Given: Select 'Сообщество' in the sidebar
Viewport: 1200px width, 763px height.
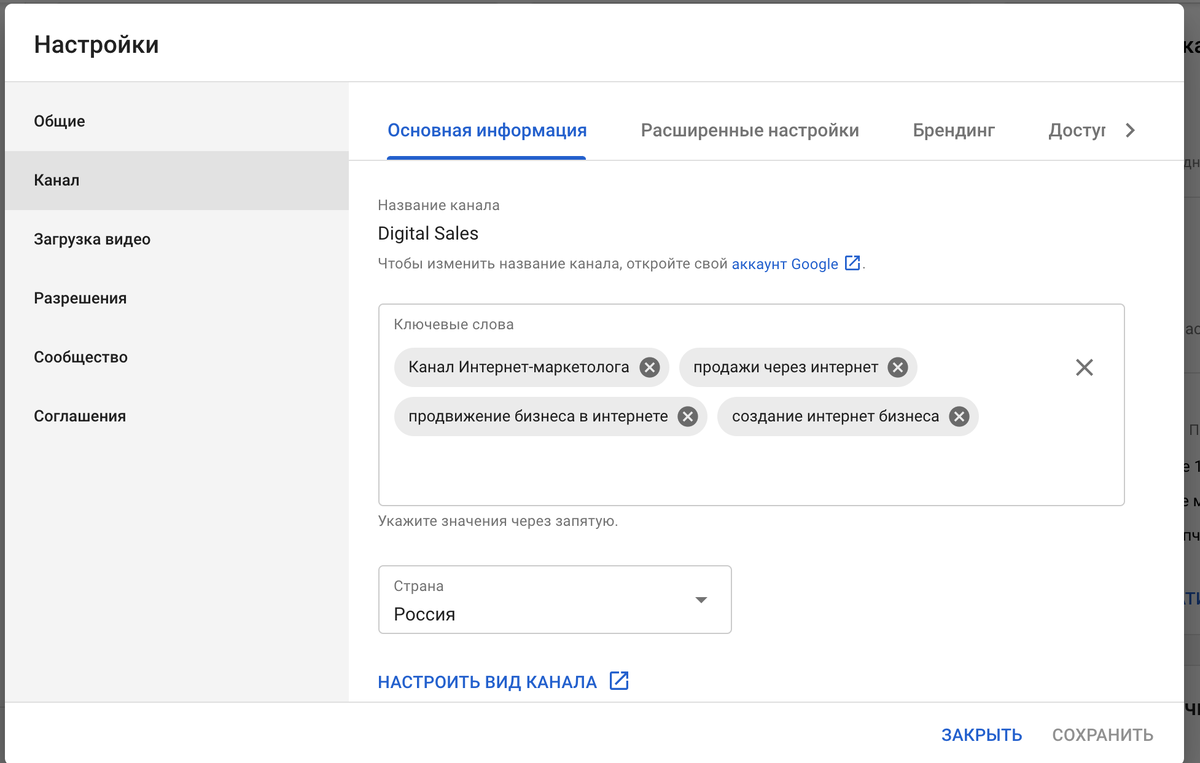Looking at the screenshot, I should (x=177, y=357).
